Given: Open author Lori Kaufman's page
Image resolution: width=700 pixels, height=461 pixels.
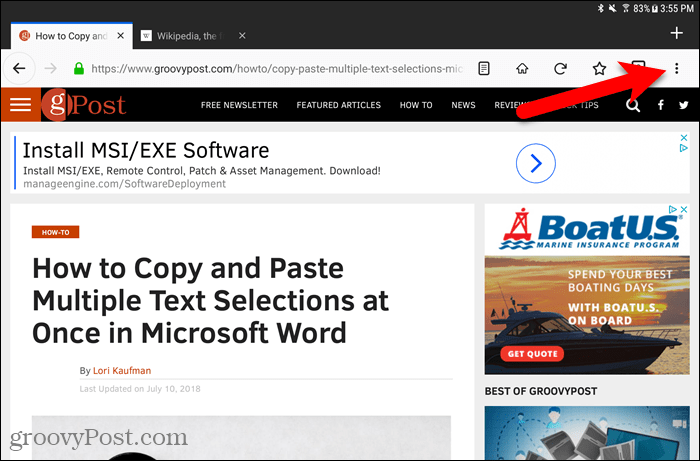Looking at the screenshot, I should tap(122, 370).
